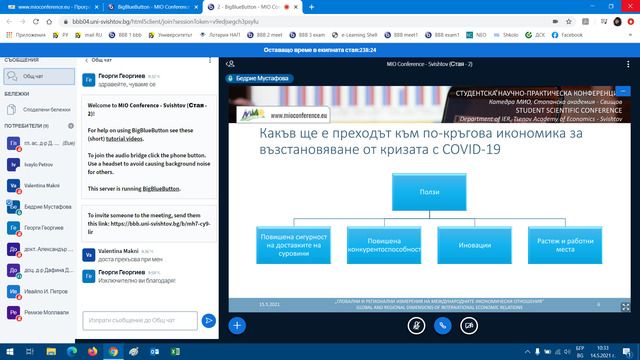640x360 pixels.
Task: Open the BigBlueButton link in chat
Action: pyautogui.click(x=161, y=189)
